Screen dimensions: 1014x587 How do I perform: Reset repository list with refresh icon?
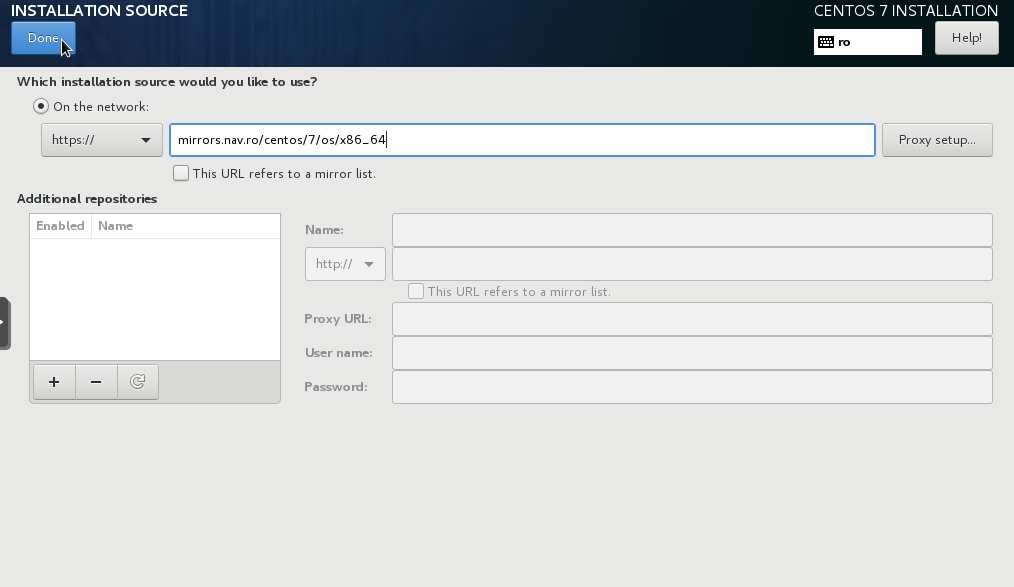click(138, 382)
